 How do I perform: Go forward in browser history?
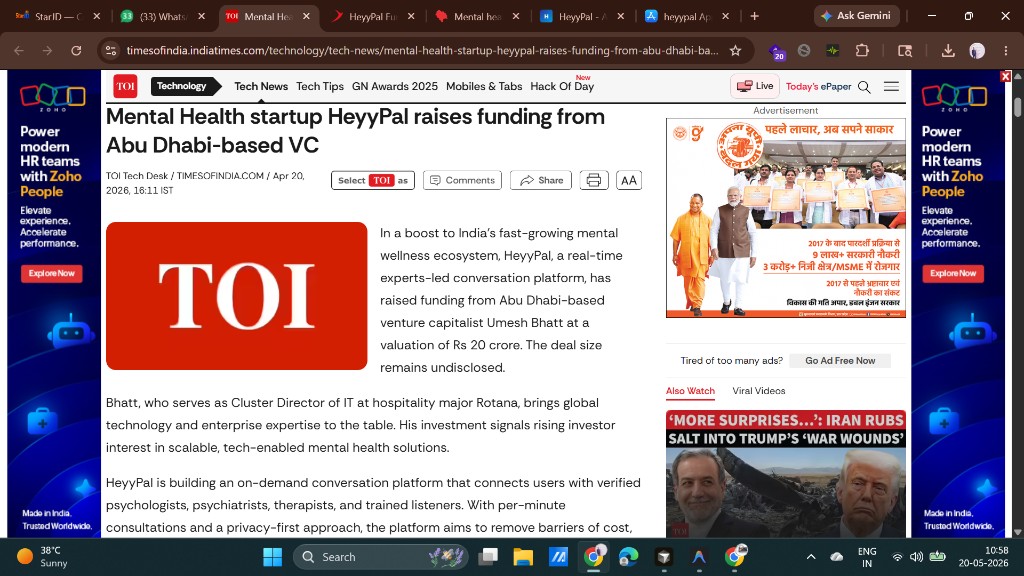(47, 51)
